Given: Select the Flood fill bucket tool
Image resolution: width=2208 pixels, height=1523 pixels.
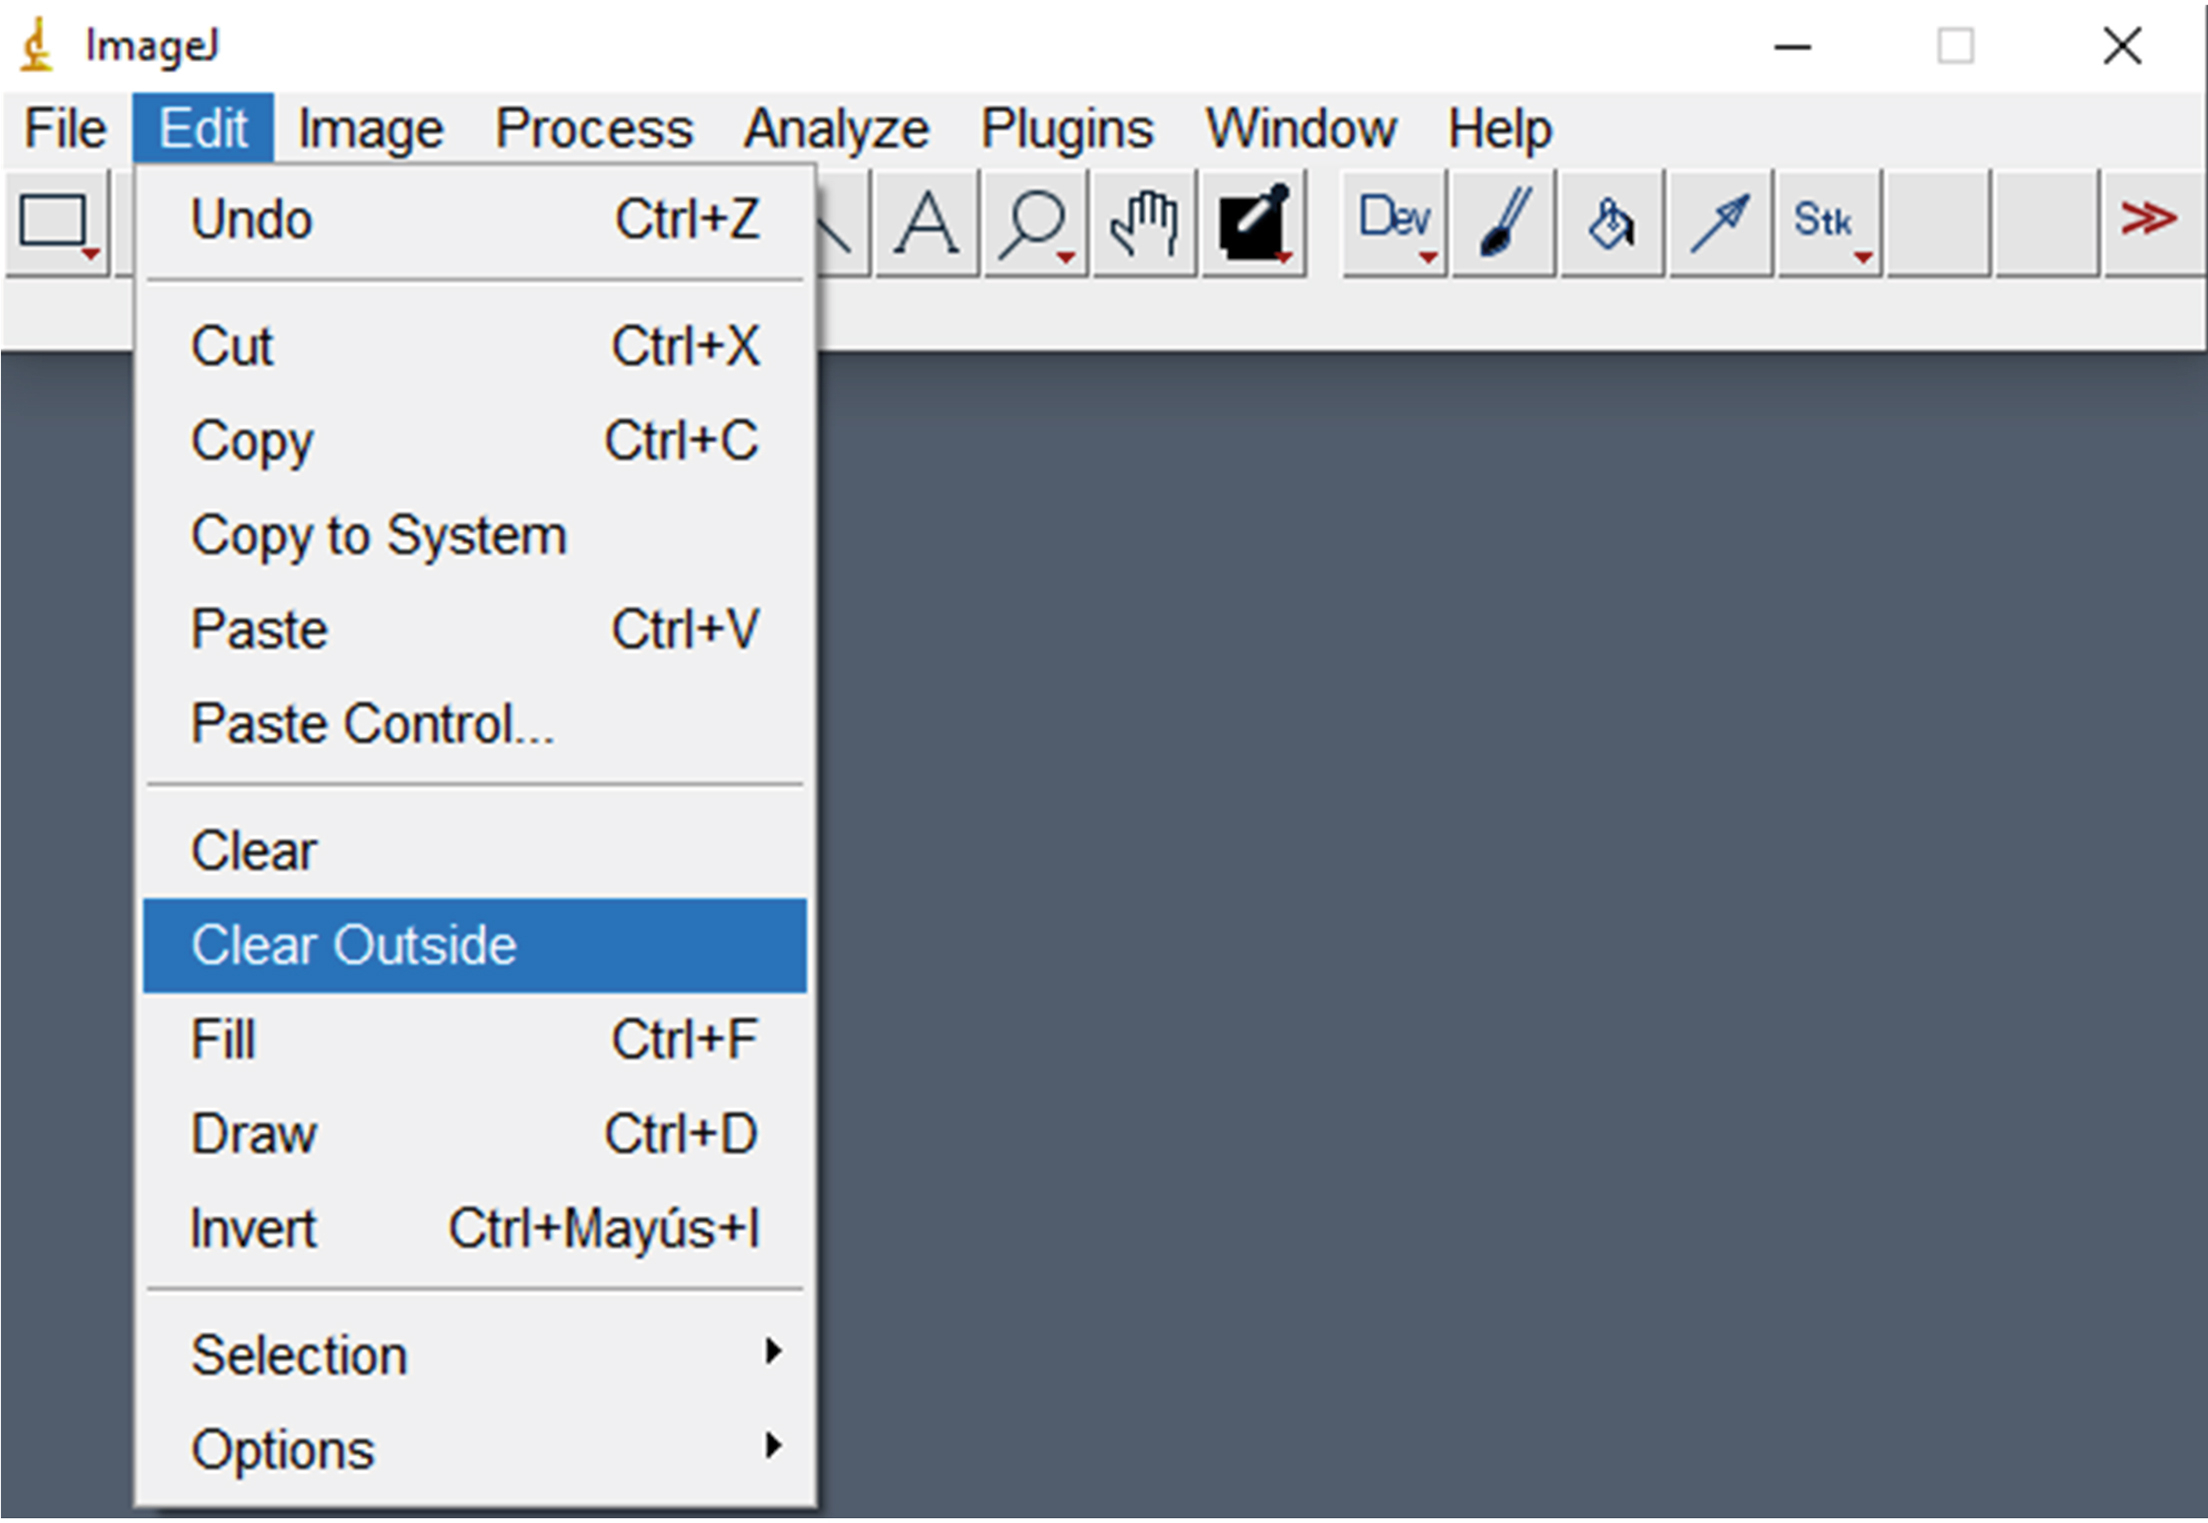Looking at the screenshot, I should [1612, 222].
